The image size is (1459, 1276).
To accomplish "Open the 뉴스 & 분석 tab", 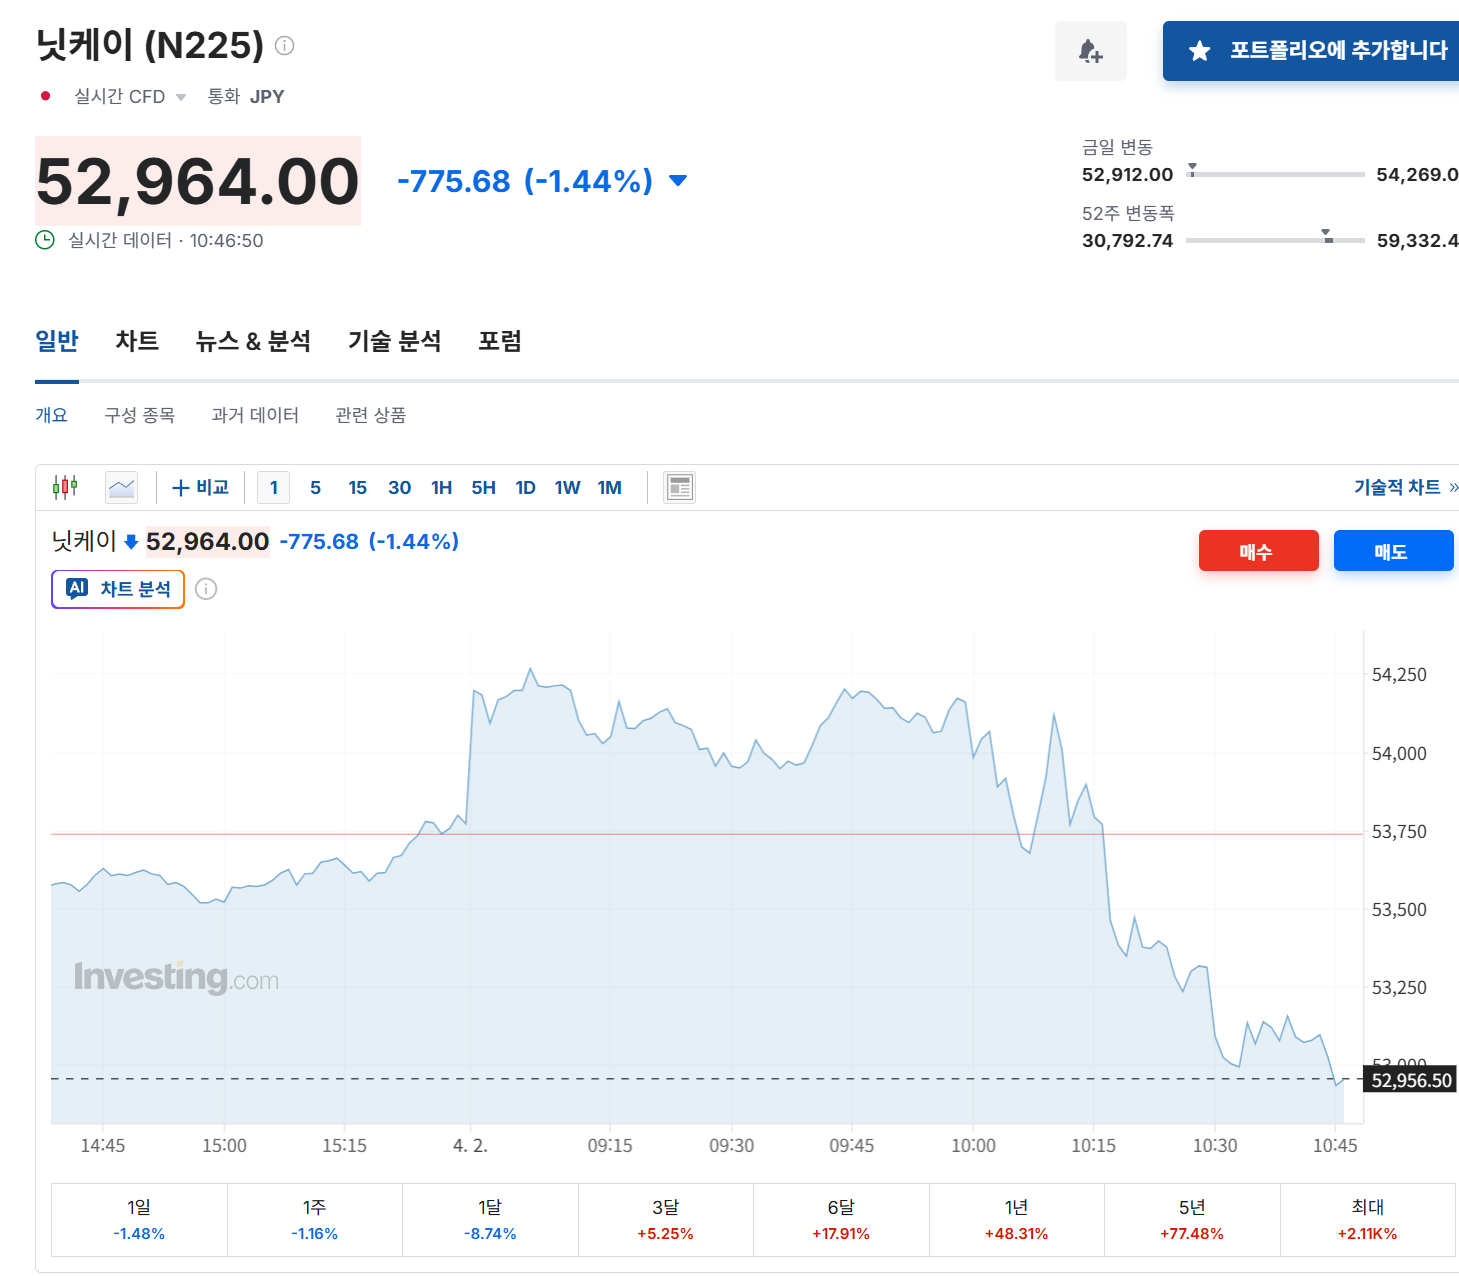I will tap(253, 341).
